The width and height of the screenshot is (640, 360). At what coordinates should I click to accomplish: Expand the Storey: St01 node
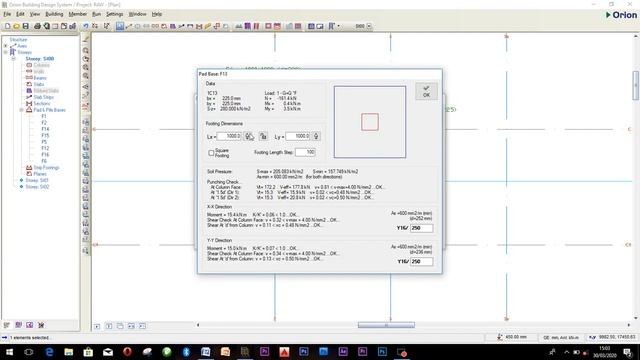[x=21, y=180]
